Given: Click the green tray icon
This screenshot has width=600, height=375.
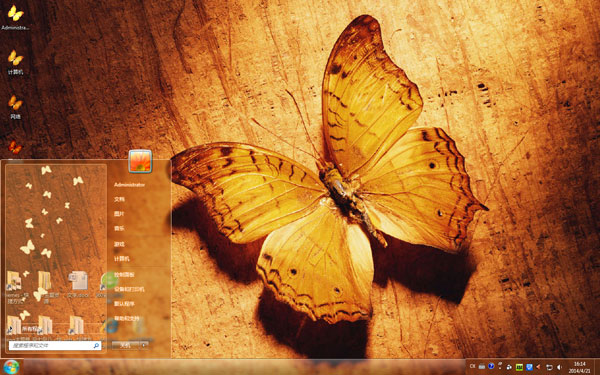Looking at the screenshot, I should [x=519, y=367].
